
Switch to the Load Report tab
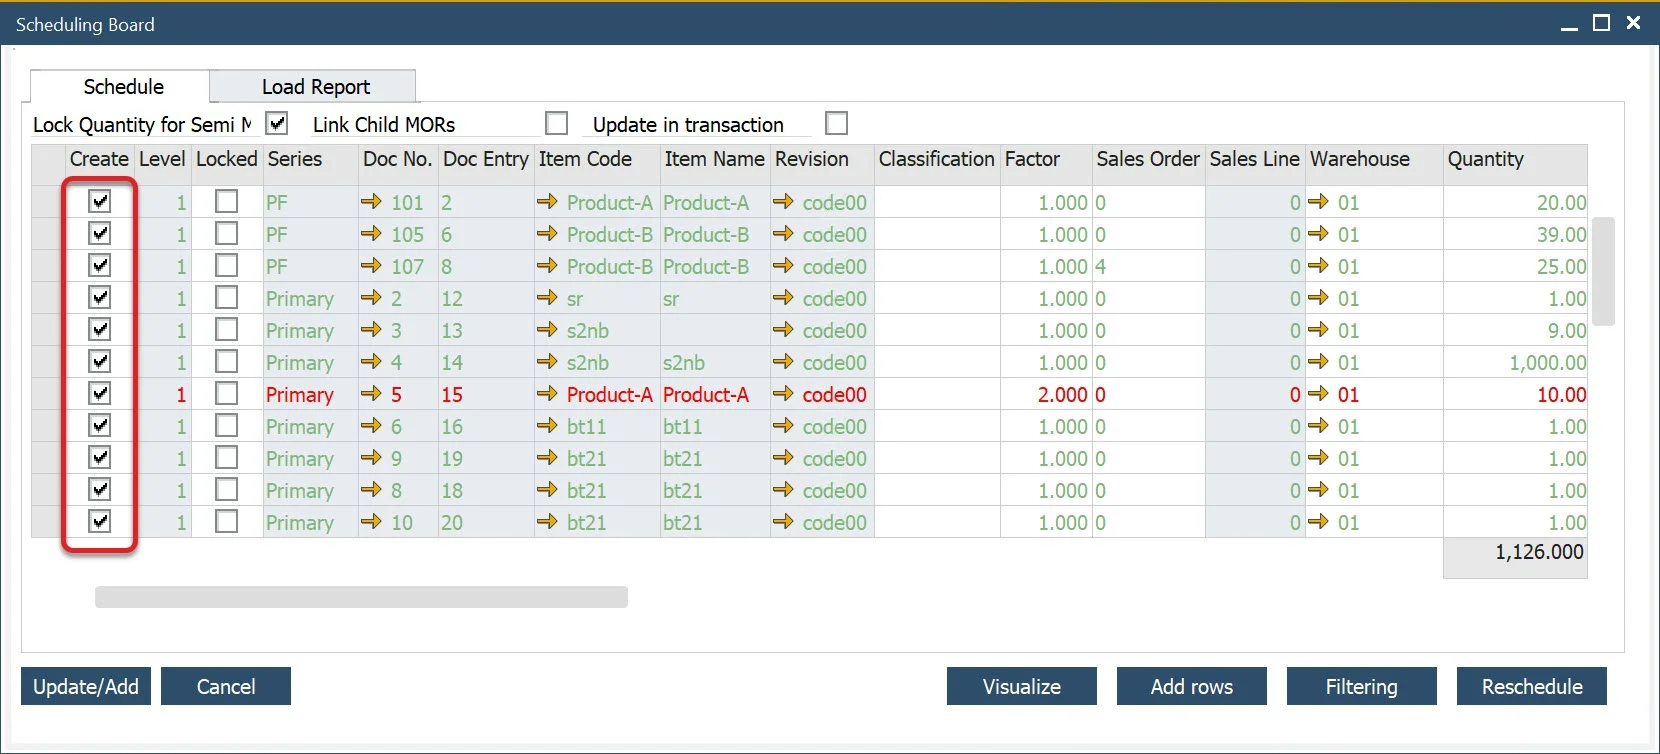(x=315, y=87)
